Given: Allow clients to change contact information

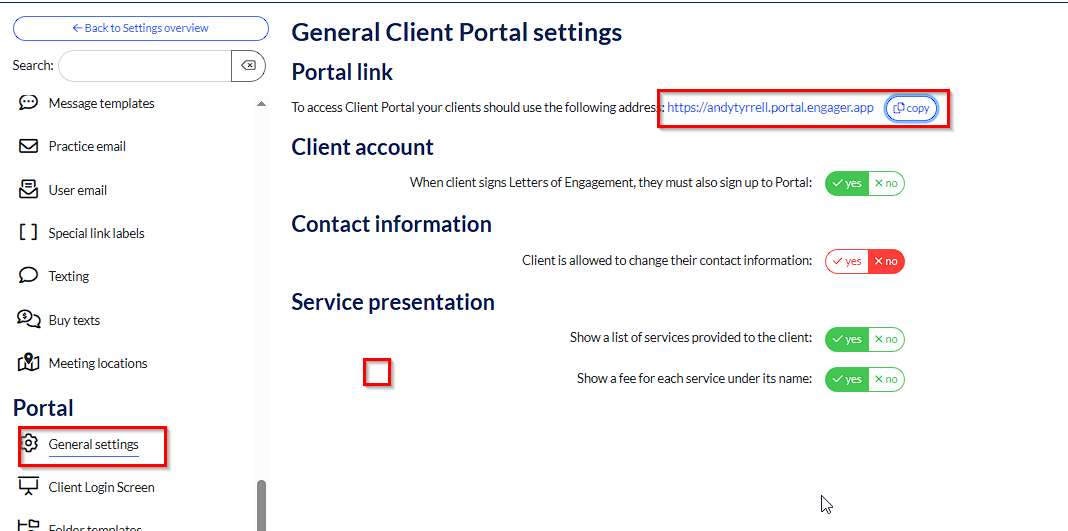Looking at the screenshot, I should [846, 261].
